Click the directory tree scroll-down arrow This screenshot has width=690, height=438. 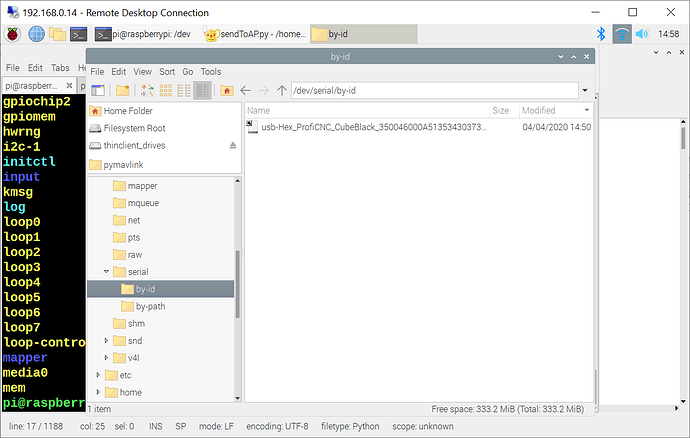238,398
